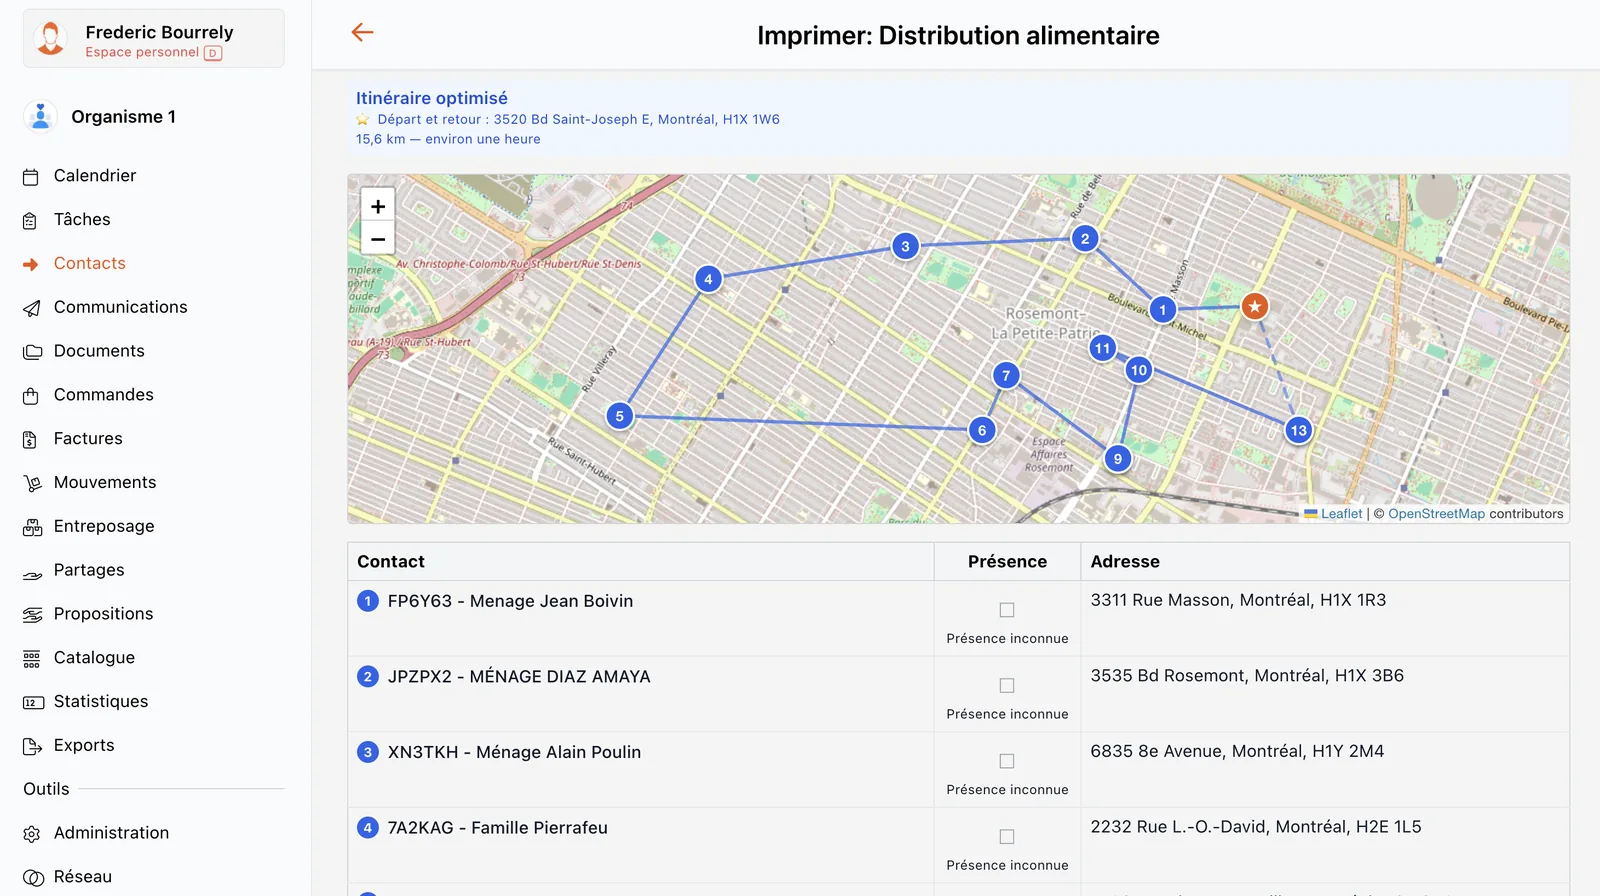Click the Propositions icon
This screenshot has width=1600, height=896.
32,615
